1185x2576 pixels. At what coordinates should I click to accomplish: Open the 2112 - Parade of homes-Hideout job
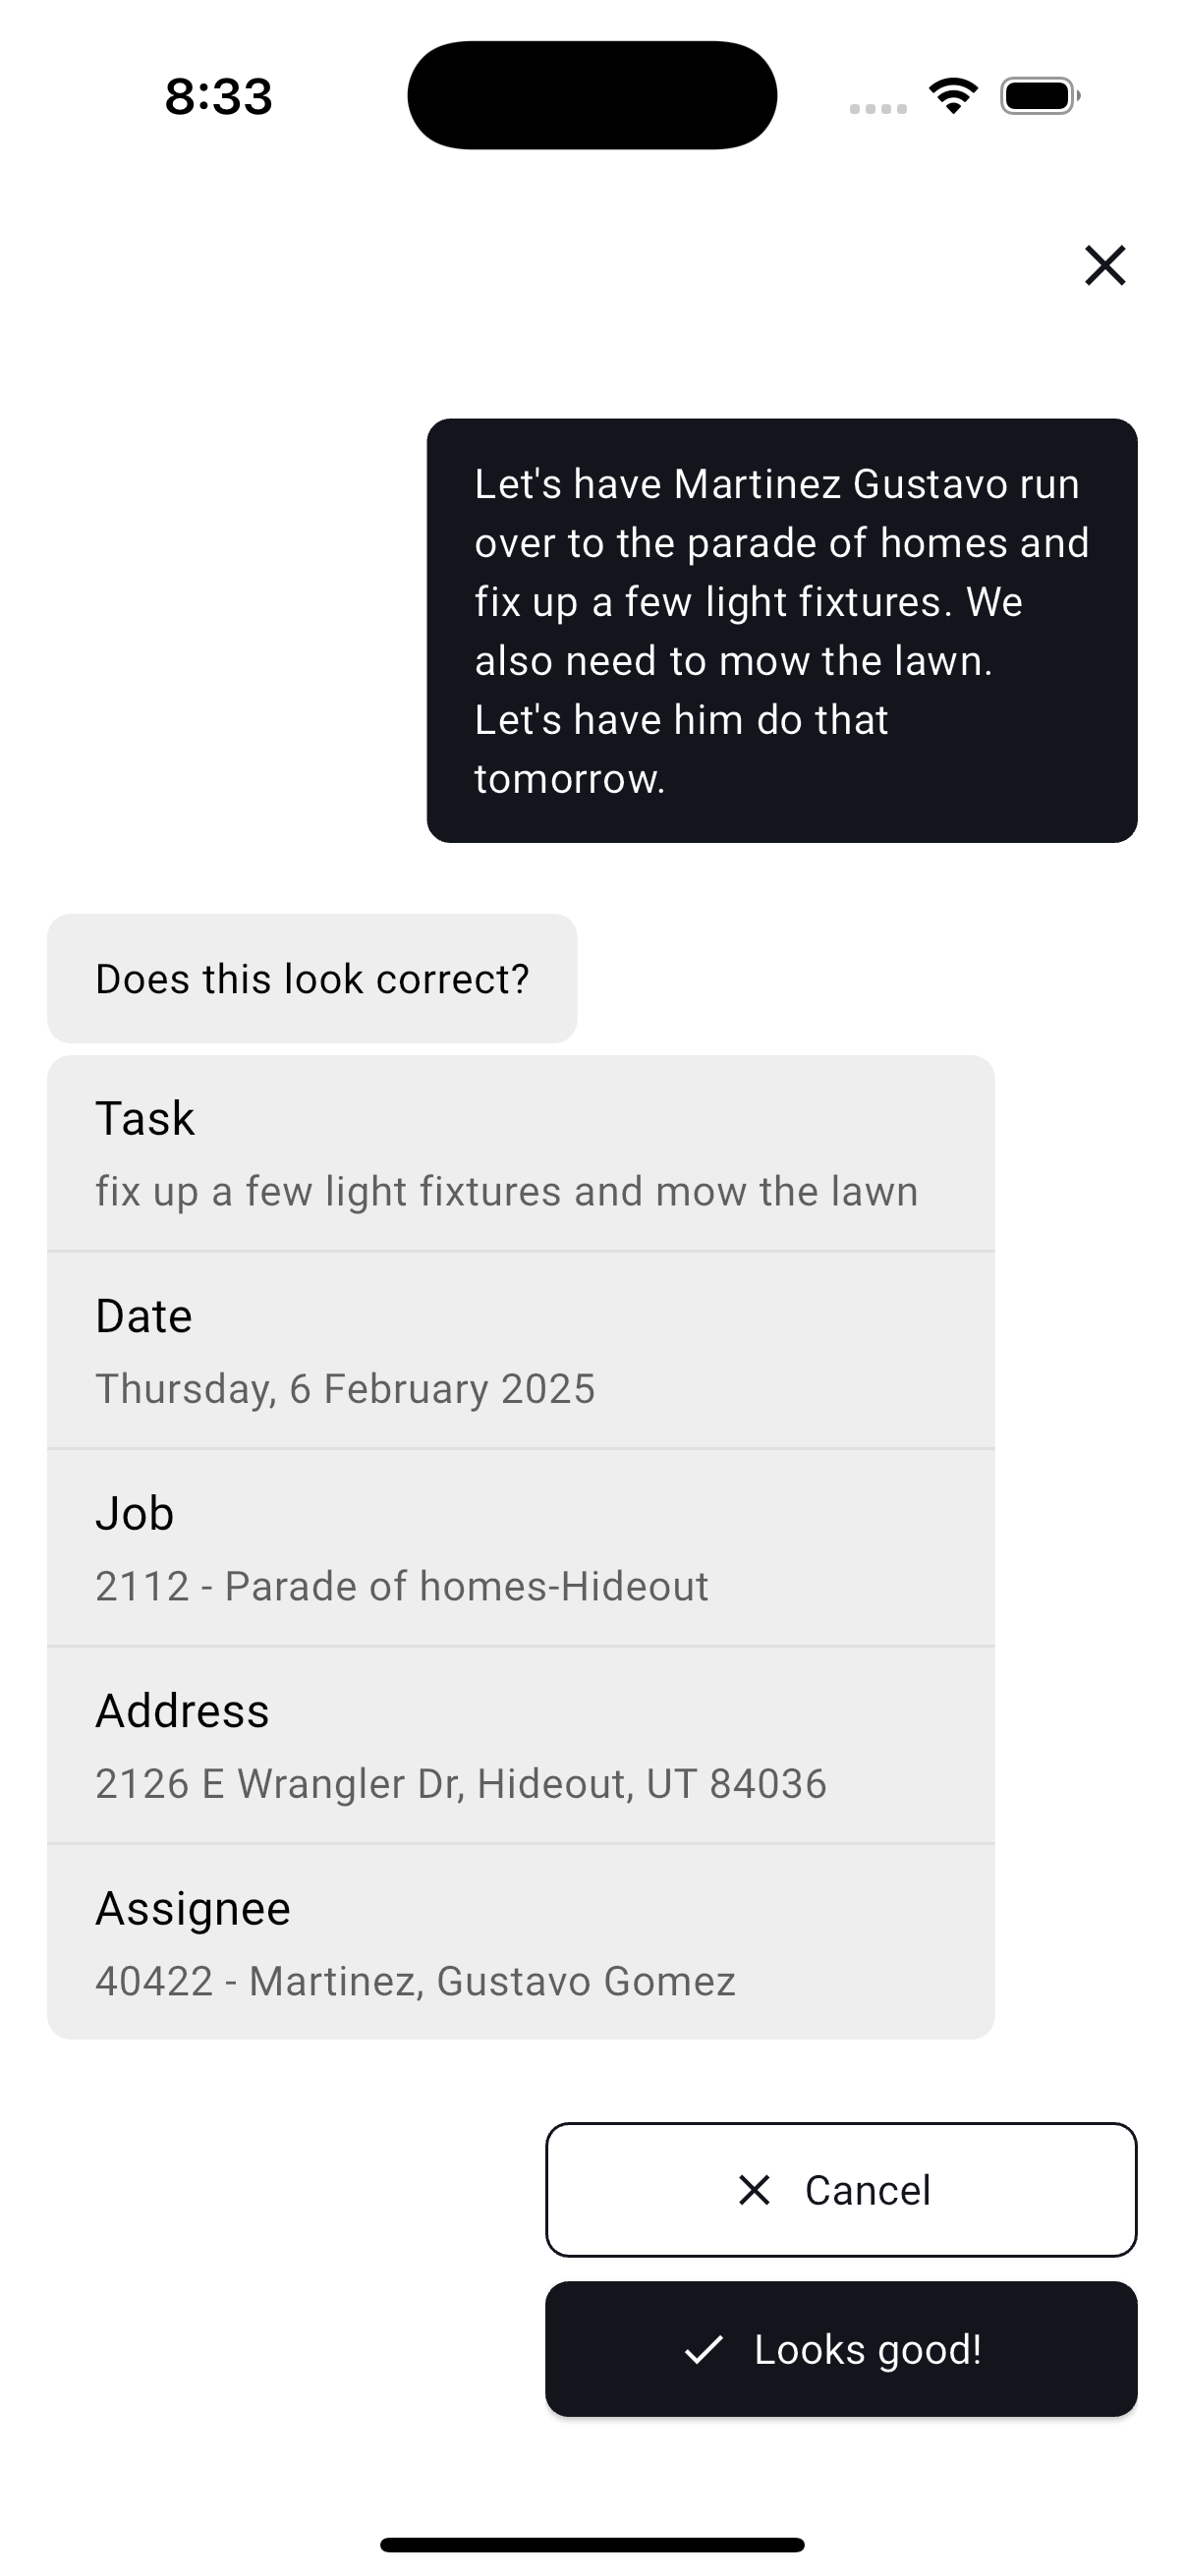tap(401, 1586)
